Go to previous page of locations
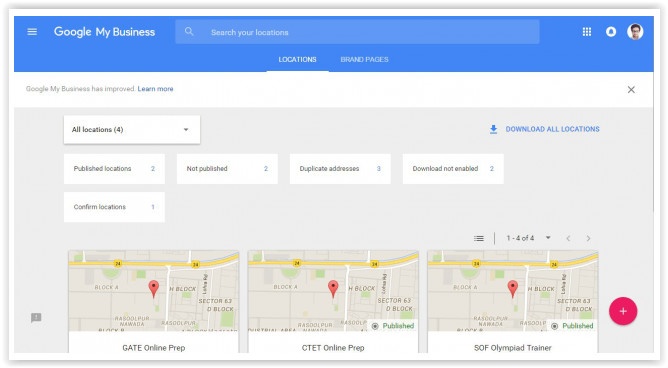 568,238
